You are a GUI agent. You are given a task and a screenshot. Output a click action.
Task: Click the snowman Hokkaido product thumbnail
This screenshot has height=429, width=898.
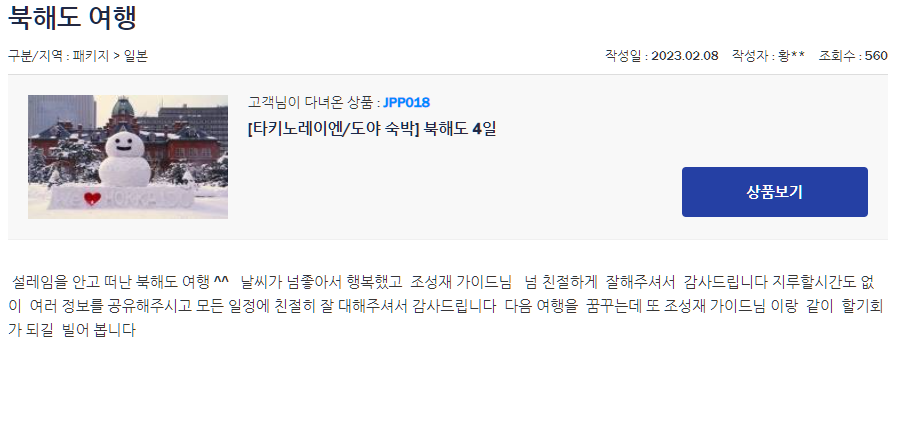coord(128,157)
